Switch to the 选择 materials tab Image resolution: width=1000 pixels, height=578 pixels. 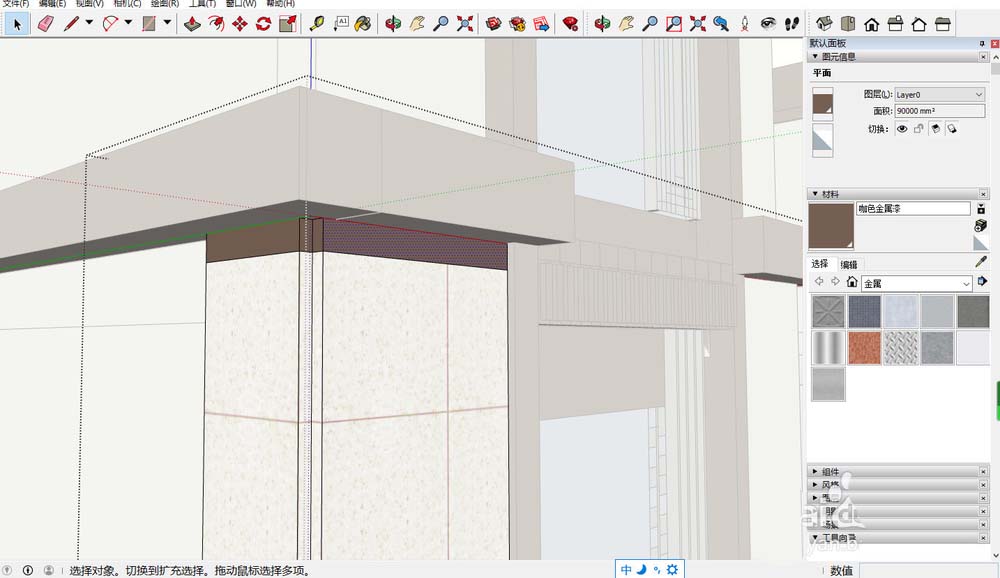pos(820,264)
